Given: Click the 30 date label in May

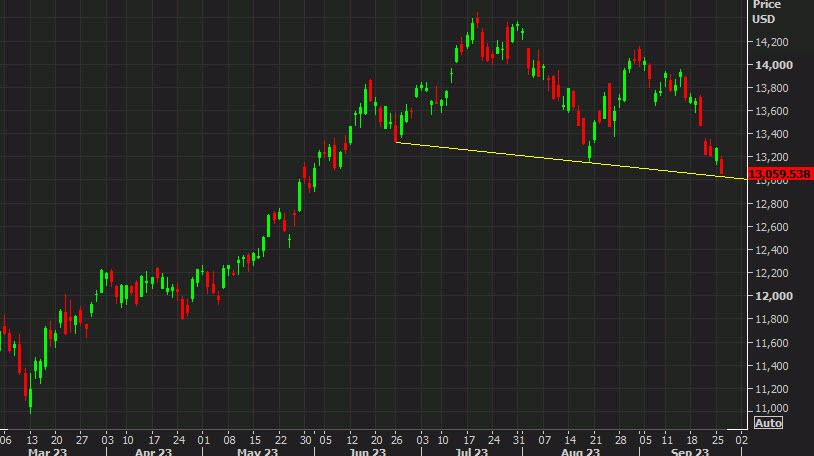Looking at the screenshot, I should [x=306, y=440].
